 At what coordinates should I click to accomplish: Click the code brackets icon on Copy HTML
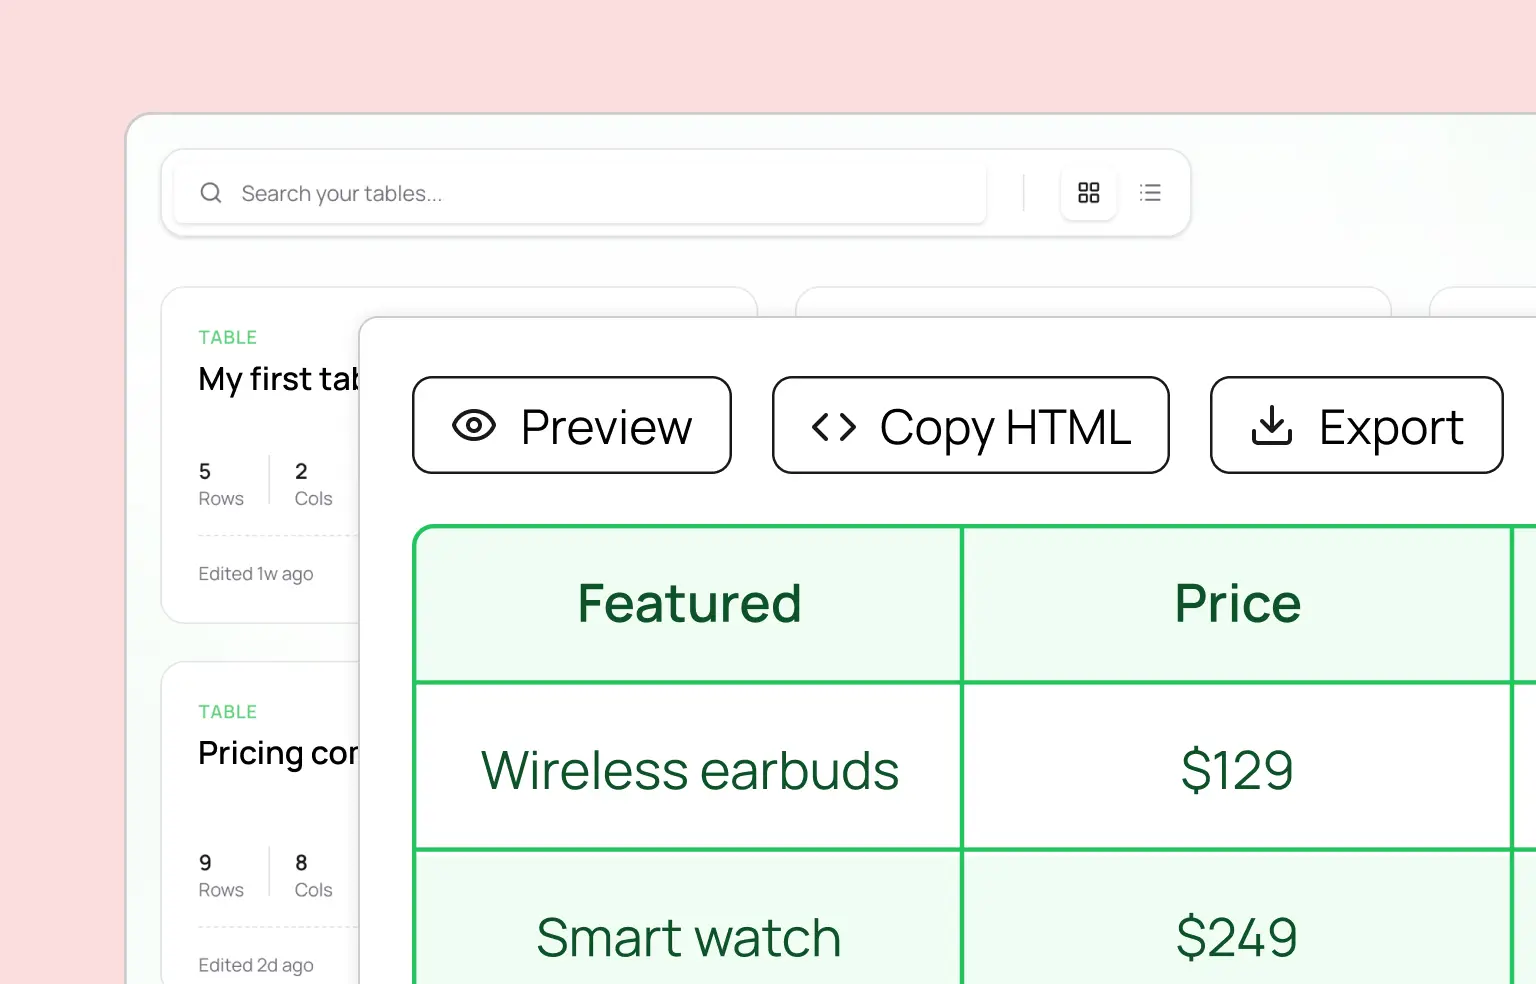click(834, 425)
